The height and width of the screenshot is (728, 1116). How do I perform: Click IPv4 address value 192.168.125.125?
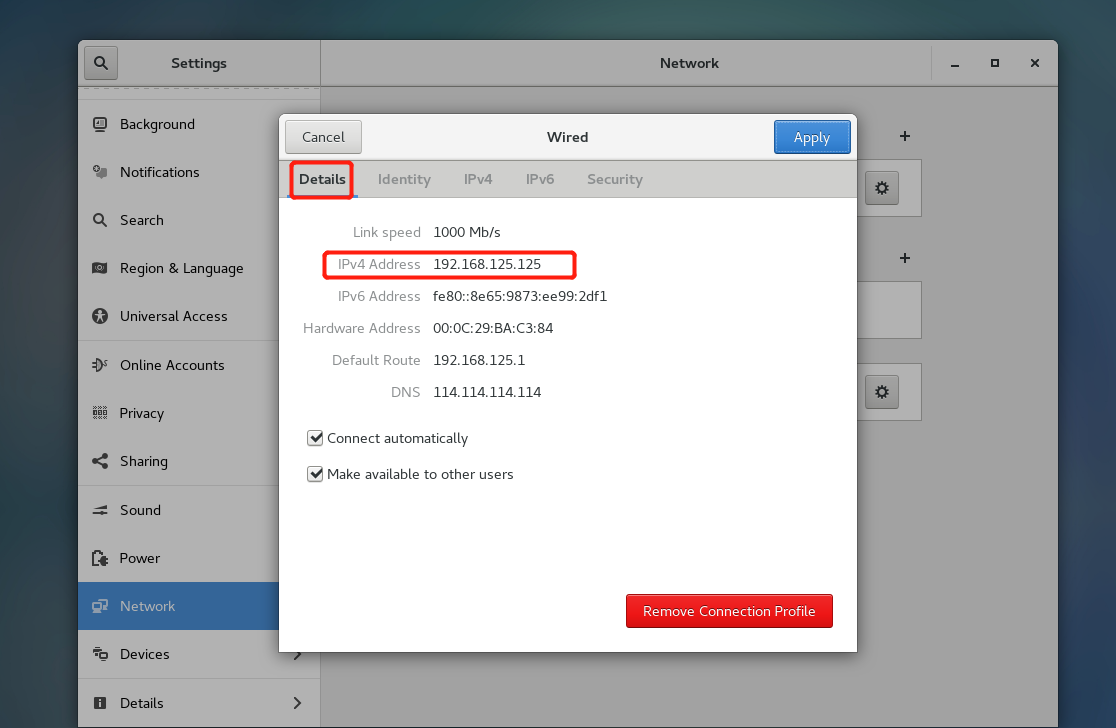pos(487,264)
